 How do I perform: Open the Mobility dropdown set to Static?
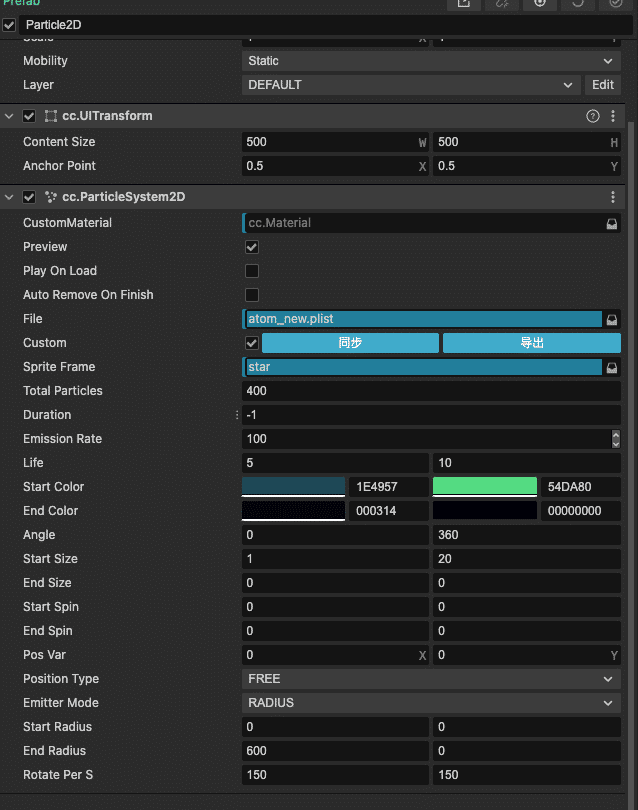coord(431,61)
